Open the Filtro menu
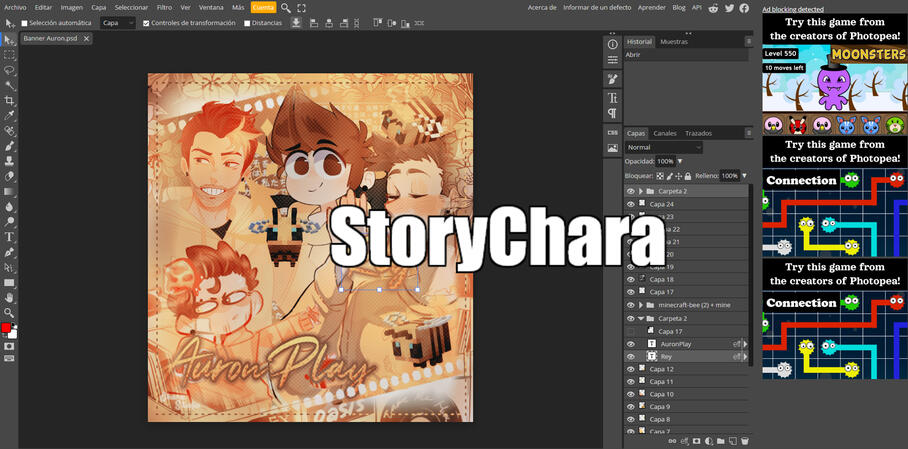 coord(164,7)
